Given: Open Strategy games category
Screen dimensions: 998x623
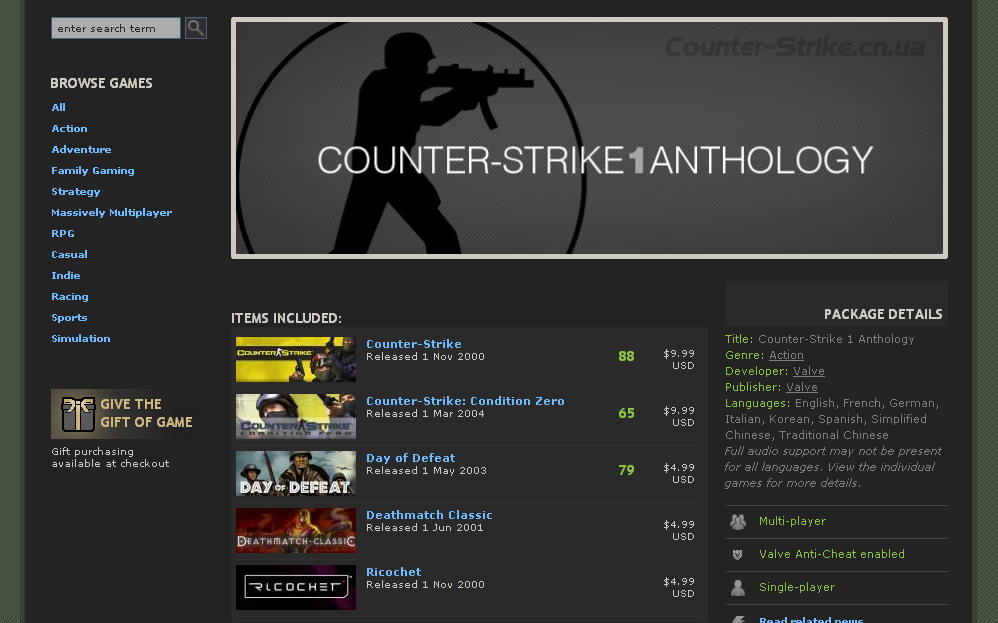Looking at the screenshot, I should pos(76,192).
